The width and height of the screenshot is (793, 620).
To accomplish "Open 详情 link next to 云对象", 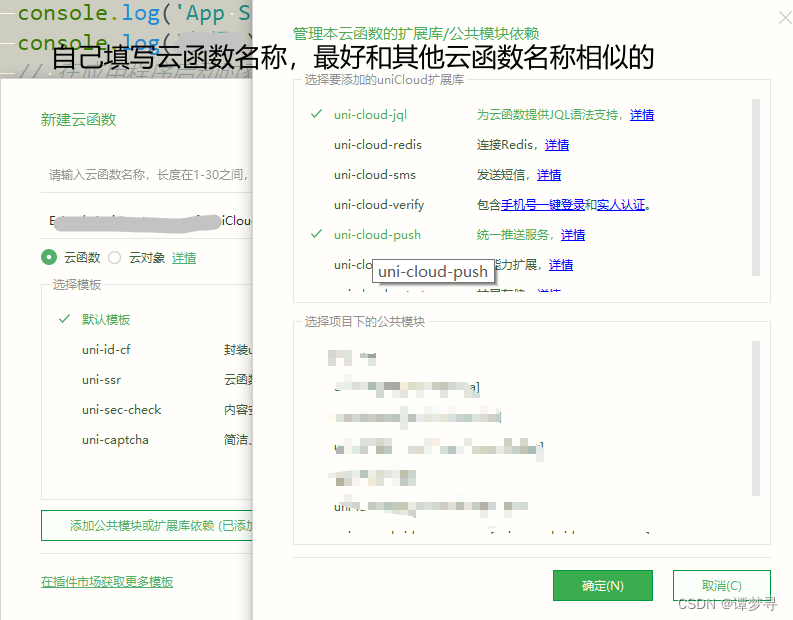I will click(x=184, y=258).
